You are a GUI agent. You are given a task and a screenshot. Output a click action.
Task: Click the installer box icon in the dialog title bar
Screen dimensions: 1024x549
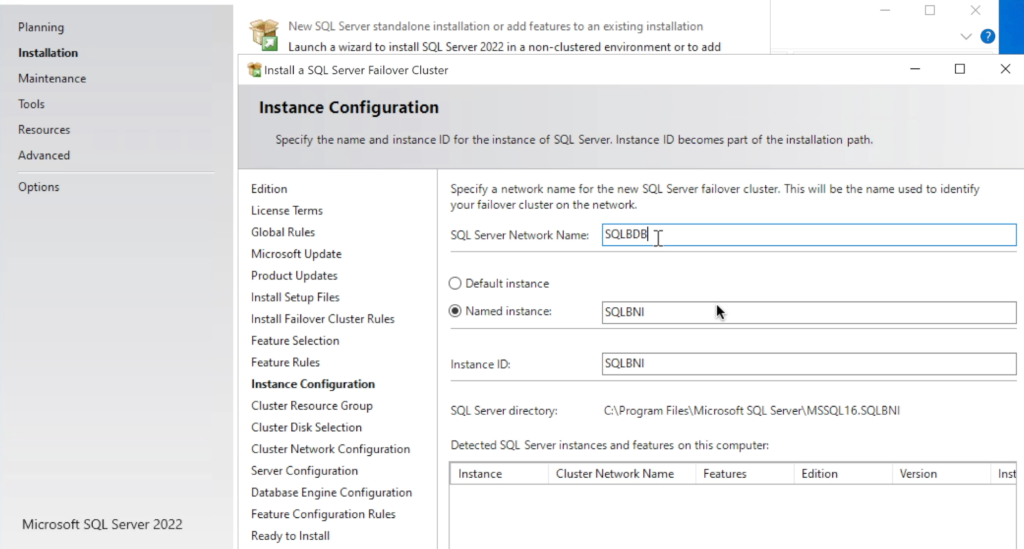coord(255,70)
